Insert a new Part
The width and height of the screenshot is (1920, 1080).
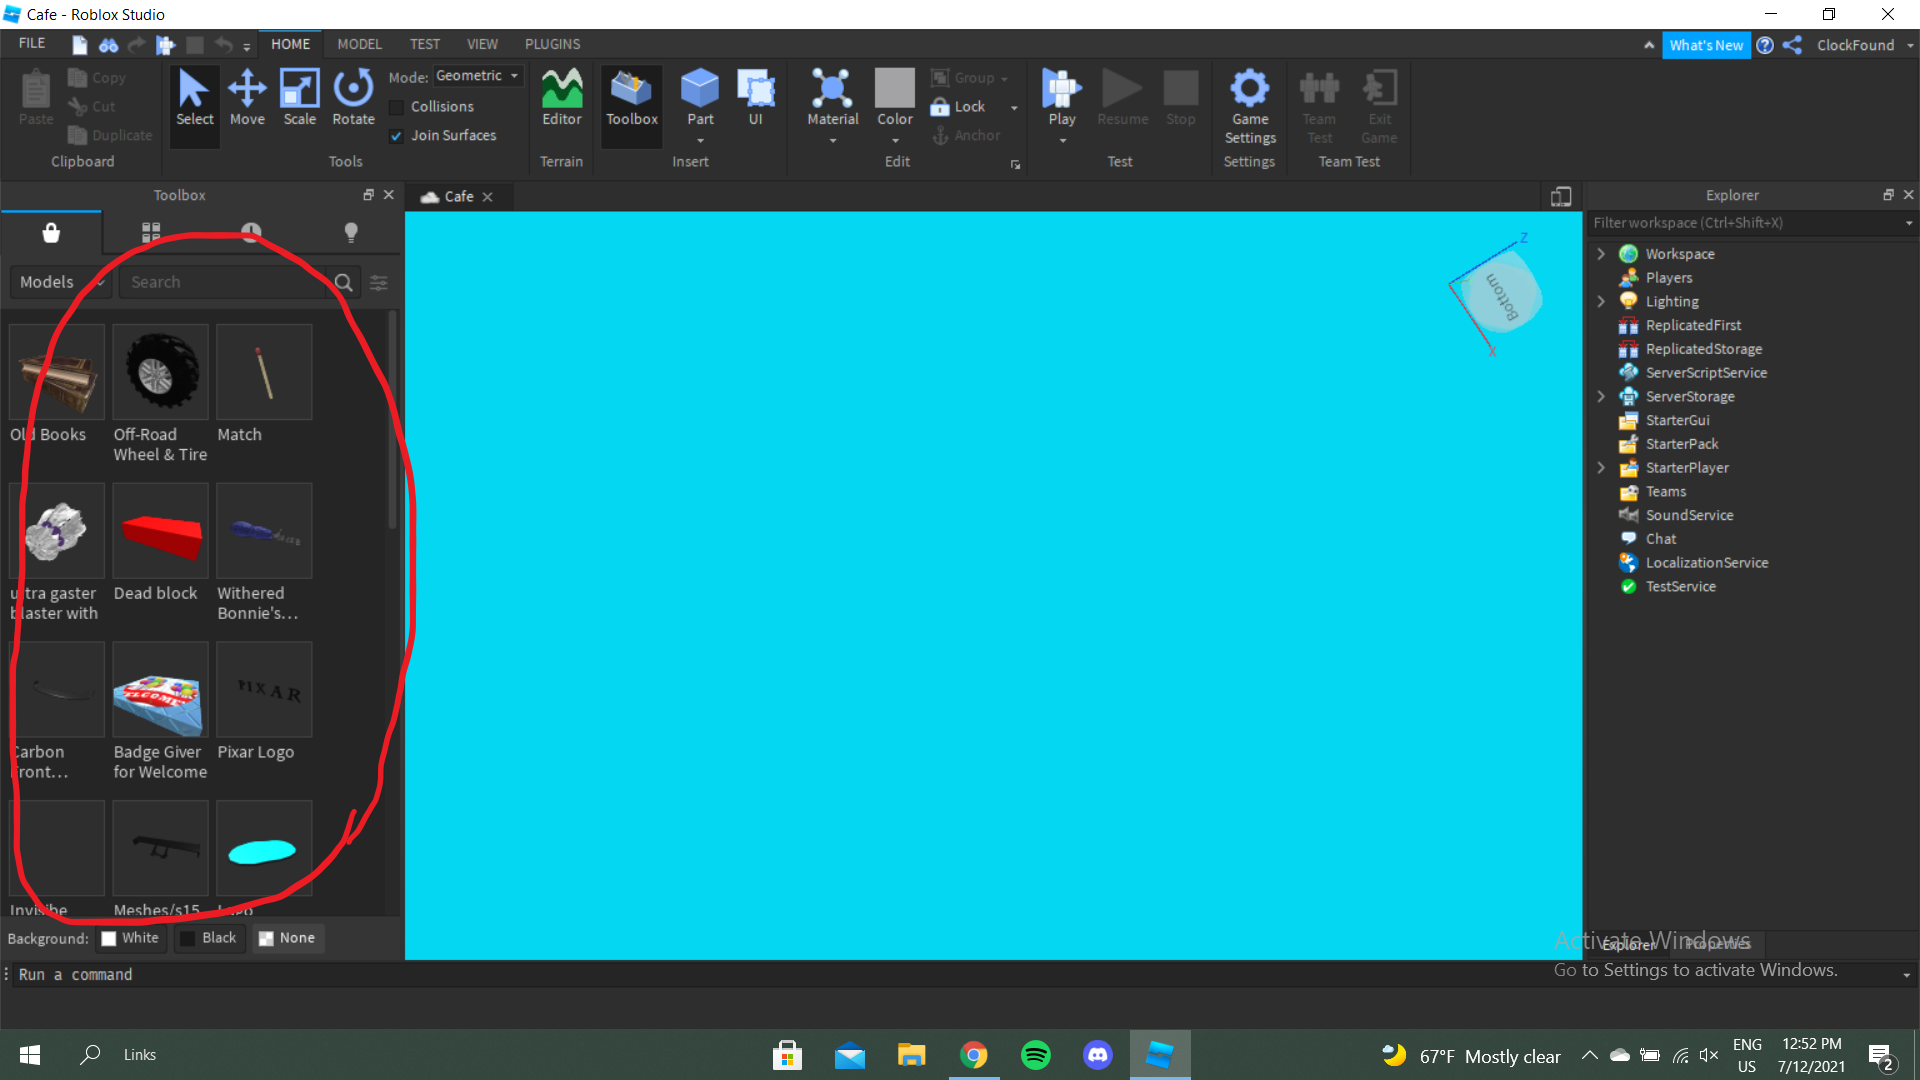[x=700, y=90]
